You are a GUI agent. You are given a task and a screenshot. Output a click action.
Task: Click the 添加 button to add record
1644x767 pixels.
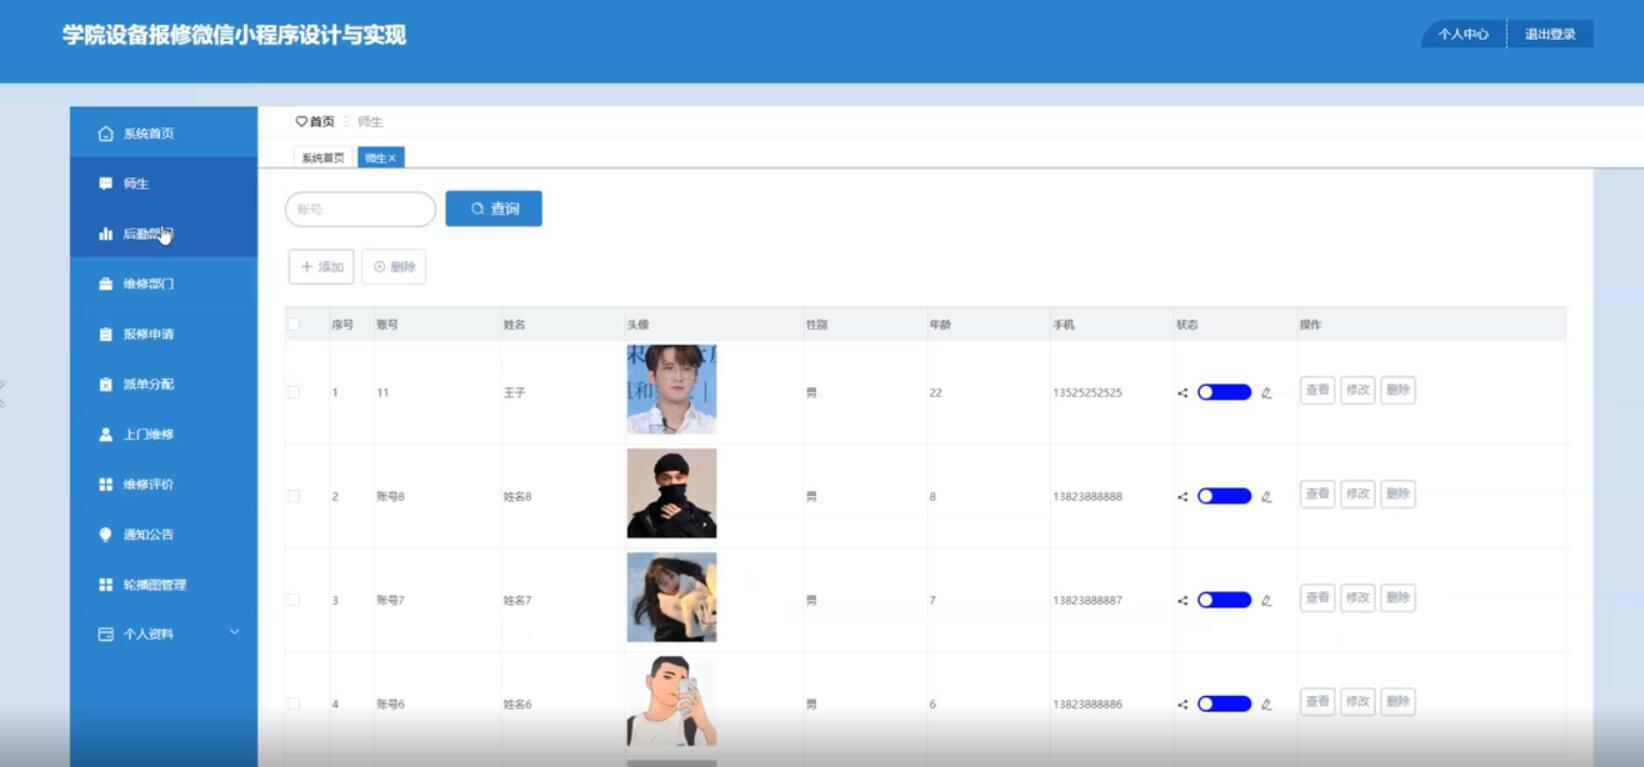pyautogui.click(x=321, y=267)
